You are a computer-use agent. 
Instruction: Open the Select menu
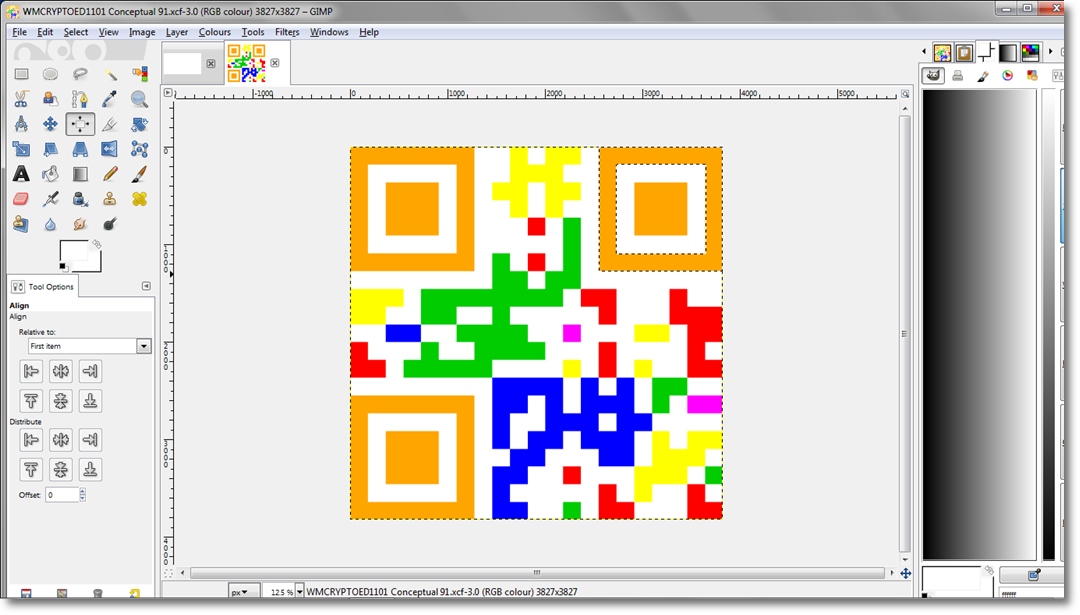pyautogui.click(x=76, y=32)
